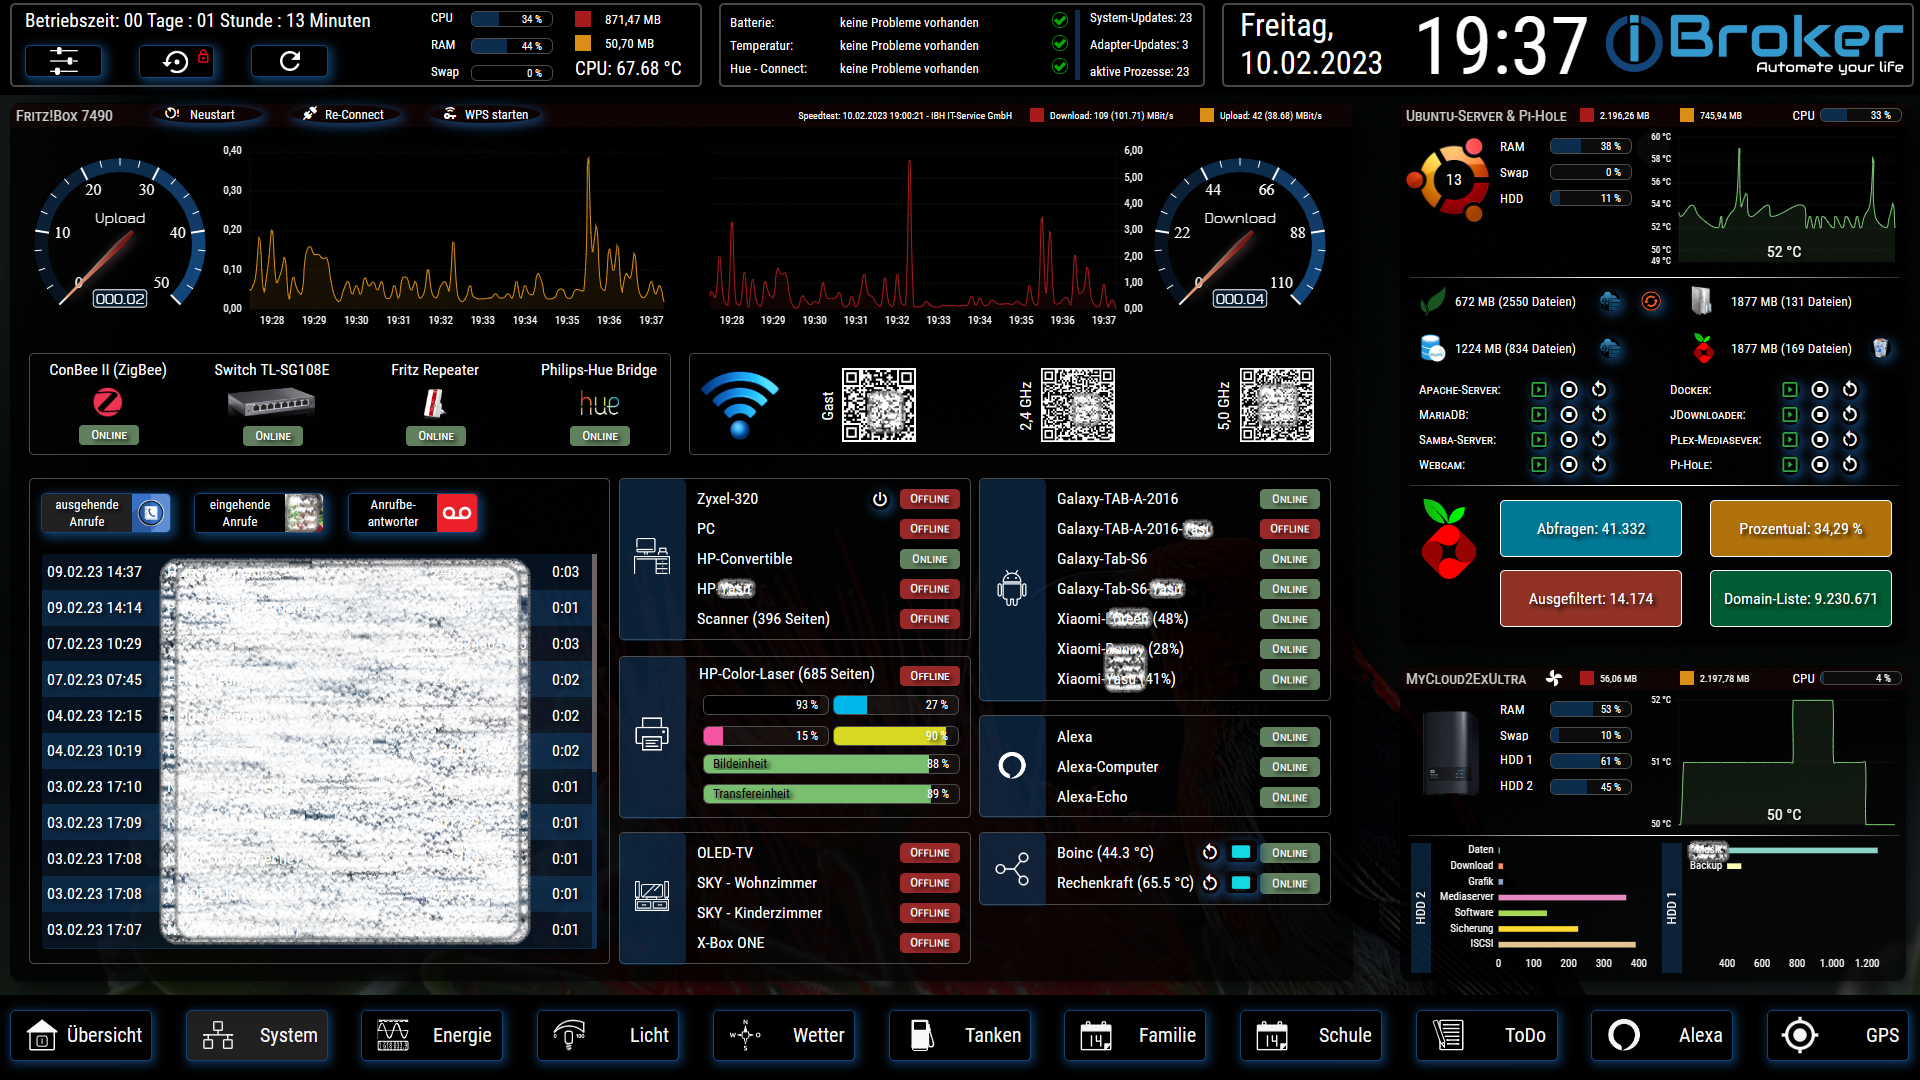This screenshot has height=1080, width=1920.
Task: Click WPS starten
Action: [487, 115]
